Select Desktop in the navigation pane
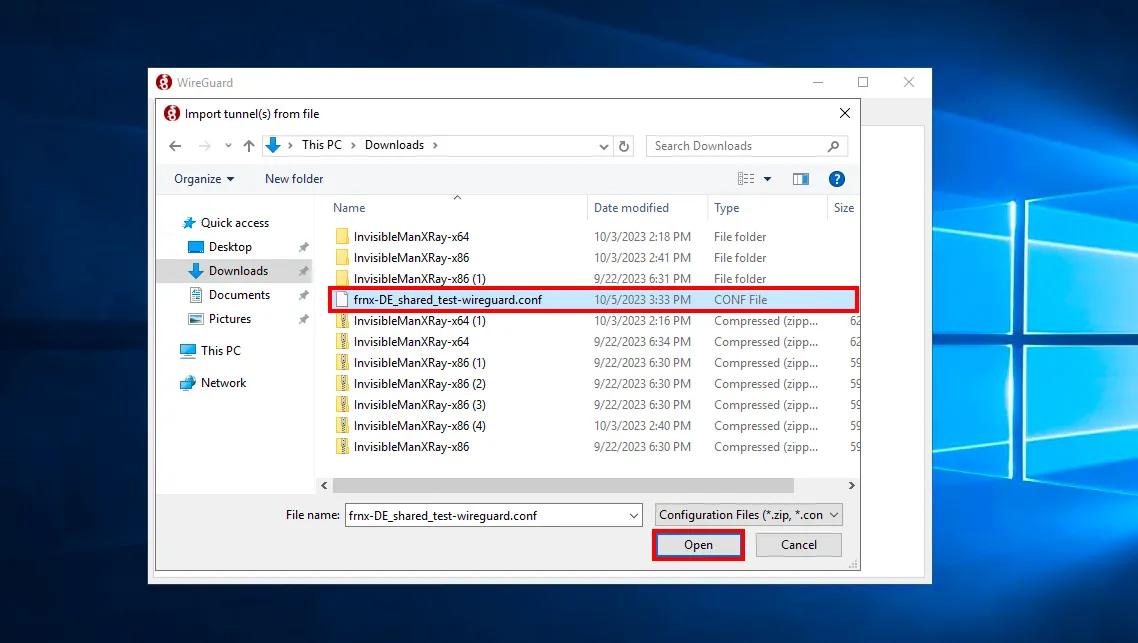 tap(230, 247)
